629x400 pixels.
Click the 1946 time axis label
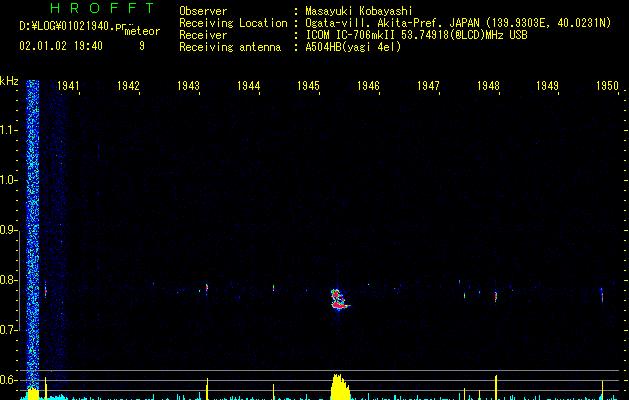tap(368, 86)
